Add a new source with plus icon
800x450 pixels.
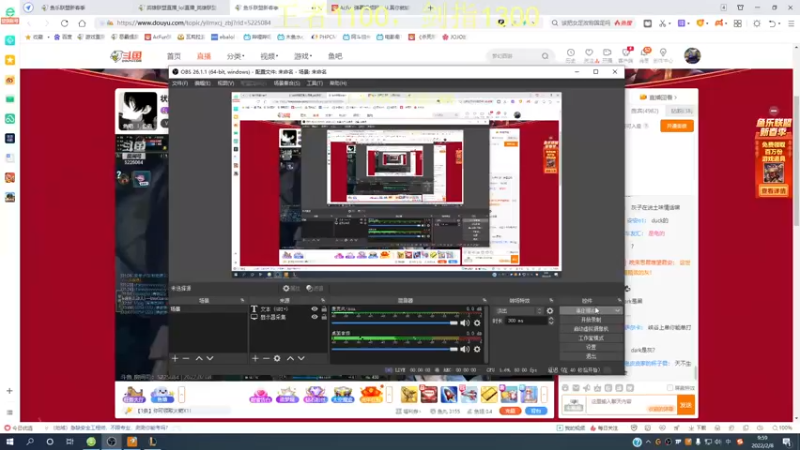coord(255,359)
